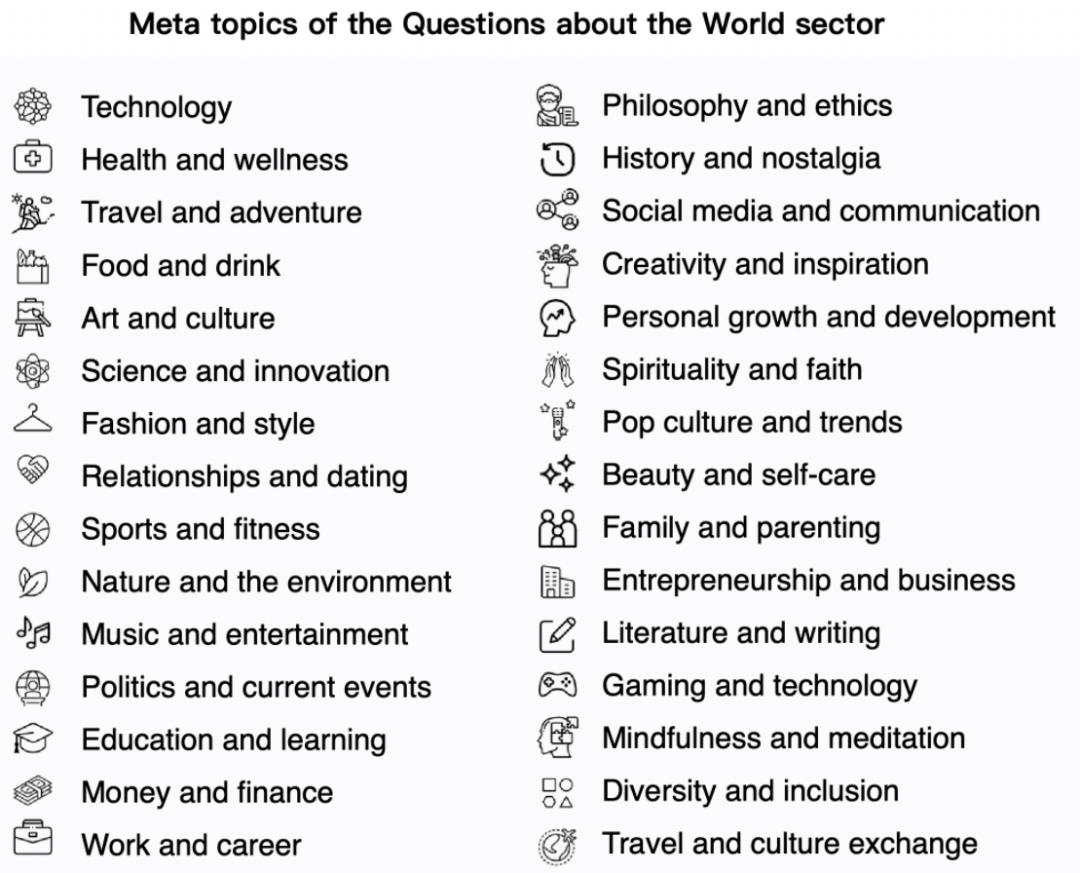1080x873 pixels.
Task: Click the leaf icon beside Nature and the environment
Action: coord(31,581)
